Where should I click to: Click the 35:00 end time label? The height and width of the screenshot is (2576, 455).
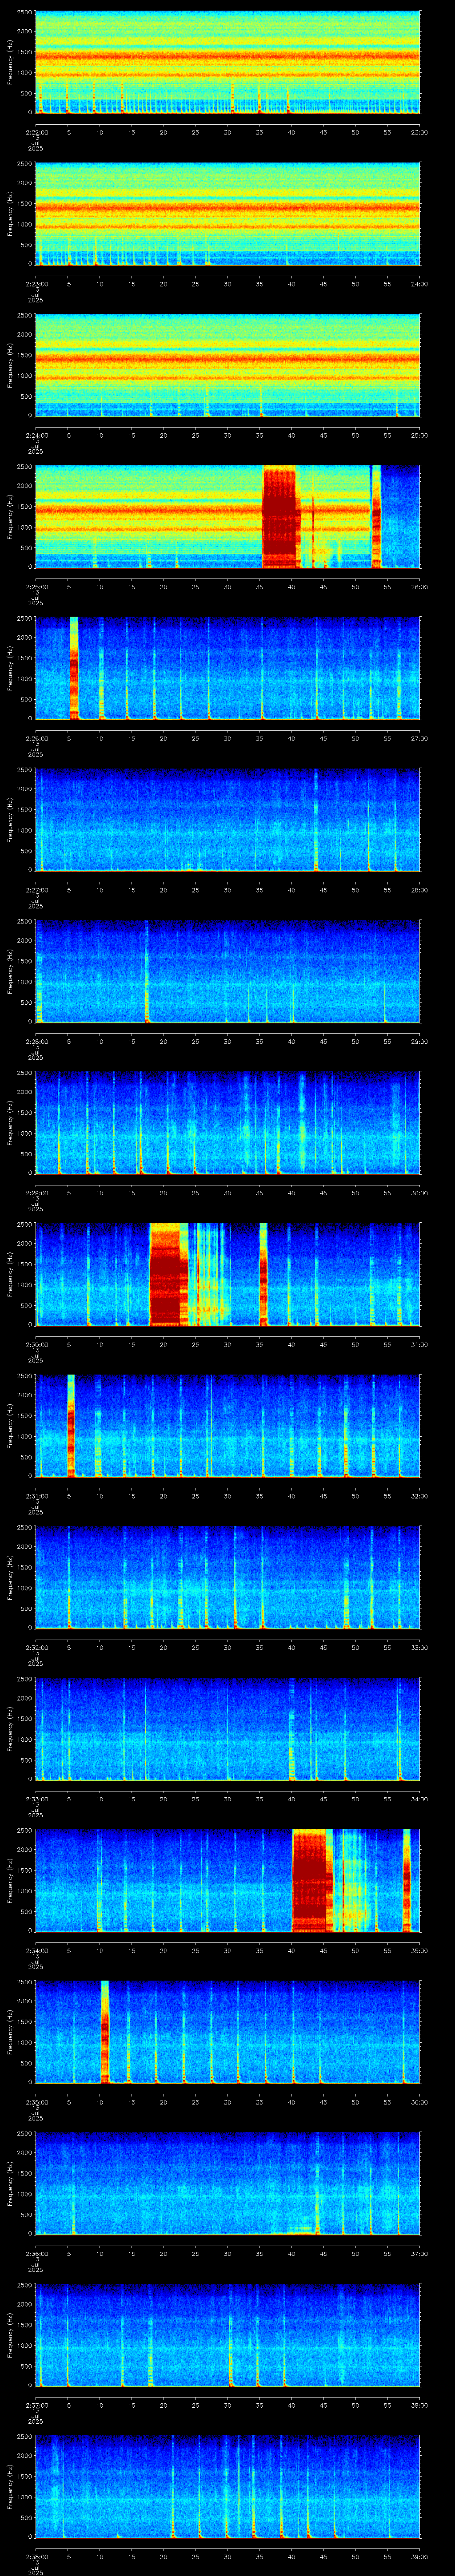[x=419, y=1950]
